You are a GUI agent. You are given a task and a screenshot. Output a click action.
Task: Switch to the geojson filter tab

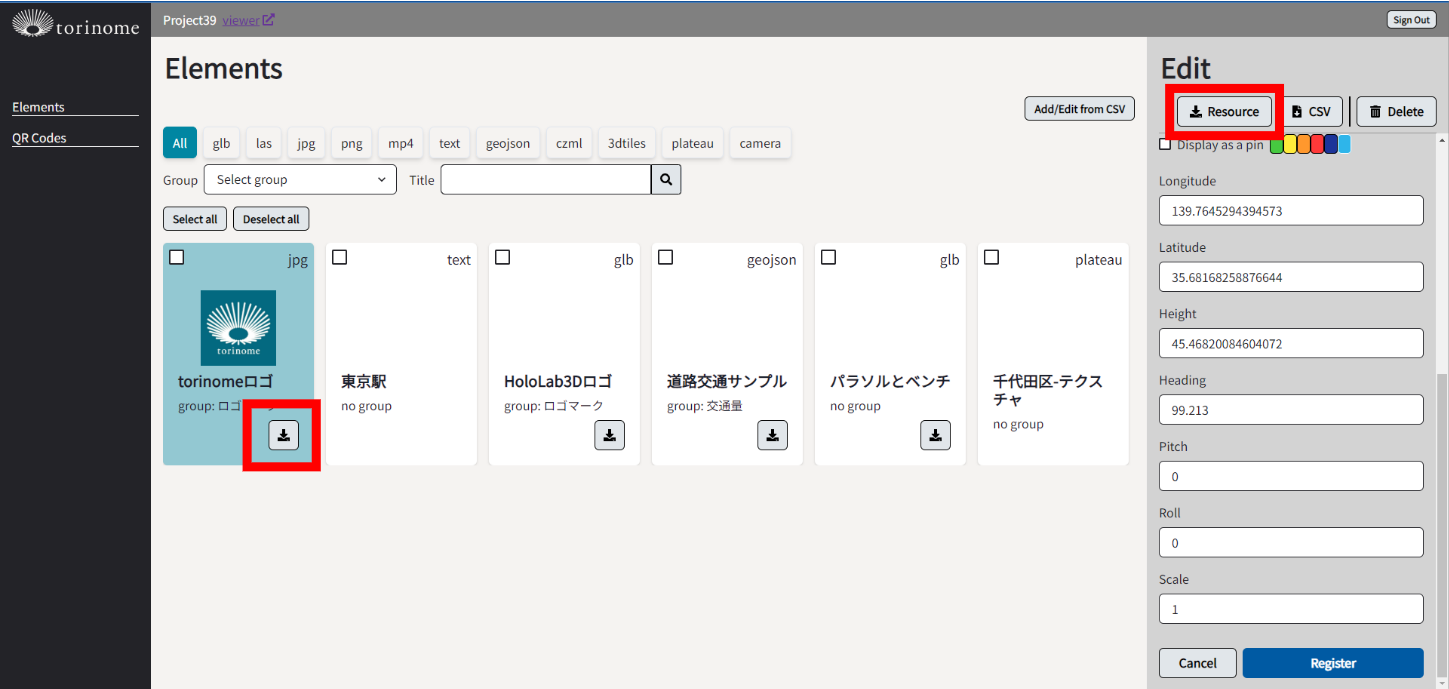508,143
